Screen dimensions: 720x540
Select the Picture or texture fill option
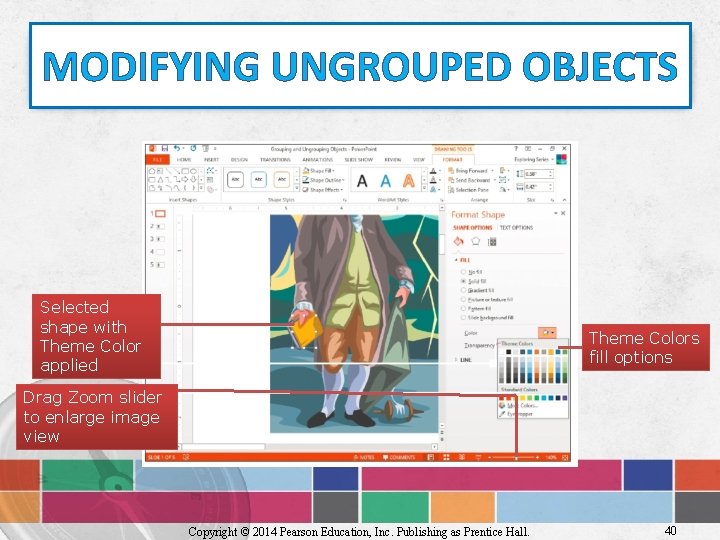486,299
